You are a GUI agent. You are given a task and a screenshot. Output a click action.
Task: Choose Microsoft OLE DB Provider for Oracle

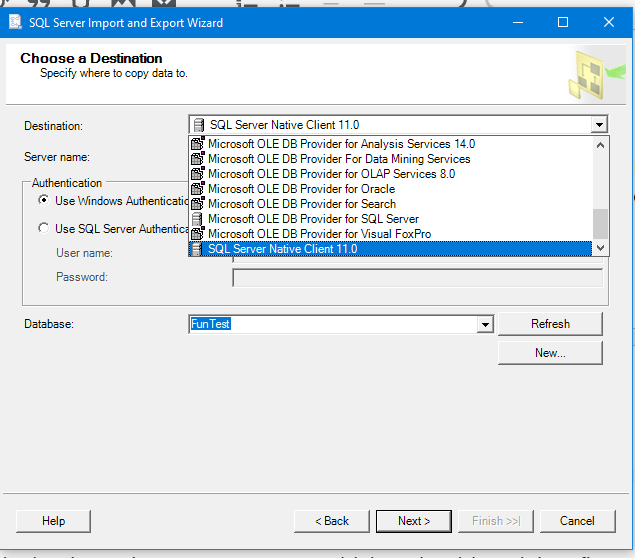pos(391,189)
